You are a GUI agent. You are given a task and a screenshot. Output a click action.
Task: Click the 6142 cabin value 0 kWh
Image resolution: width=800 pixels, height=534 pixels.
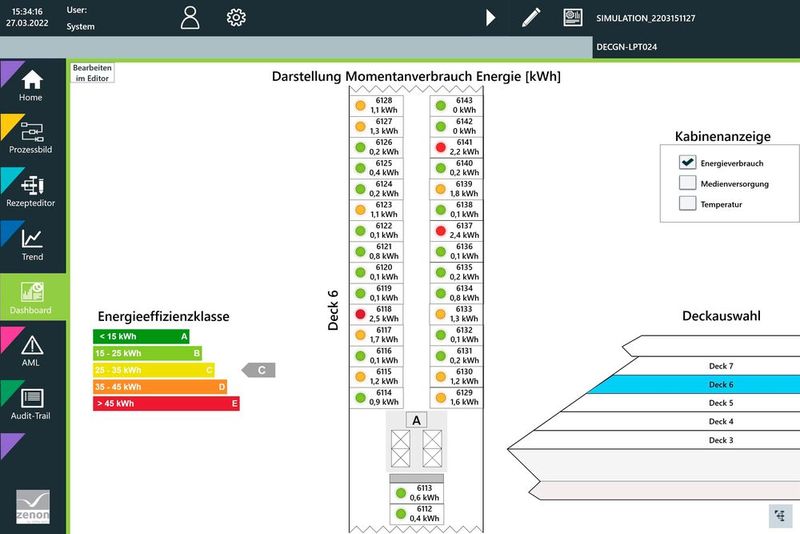click(x=464, y=131)
